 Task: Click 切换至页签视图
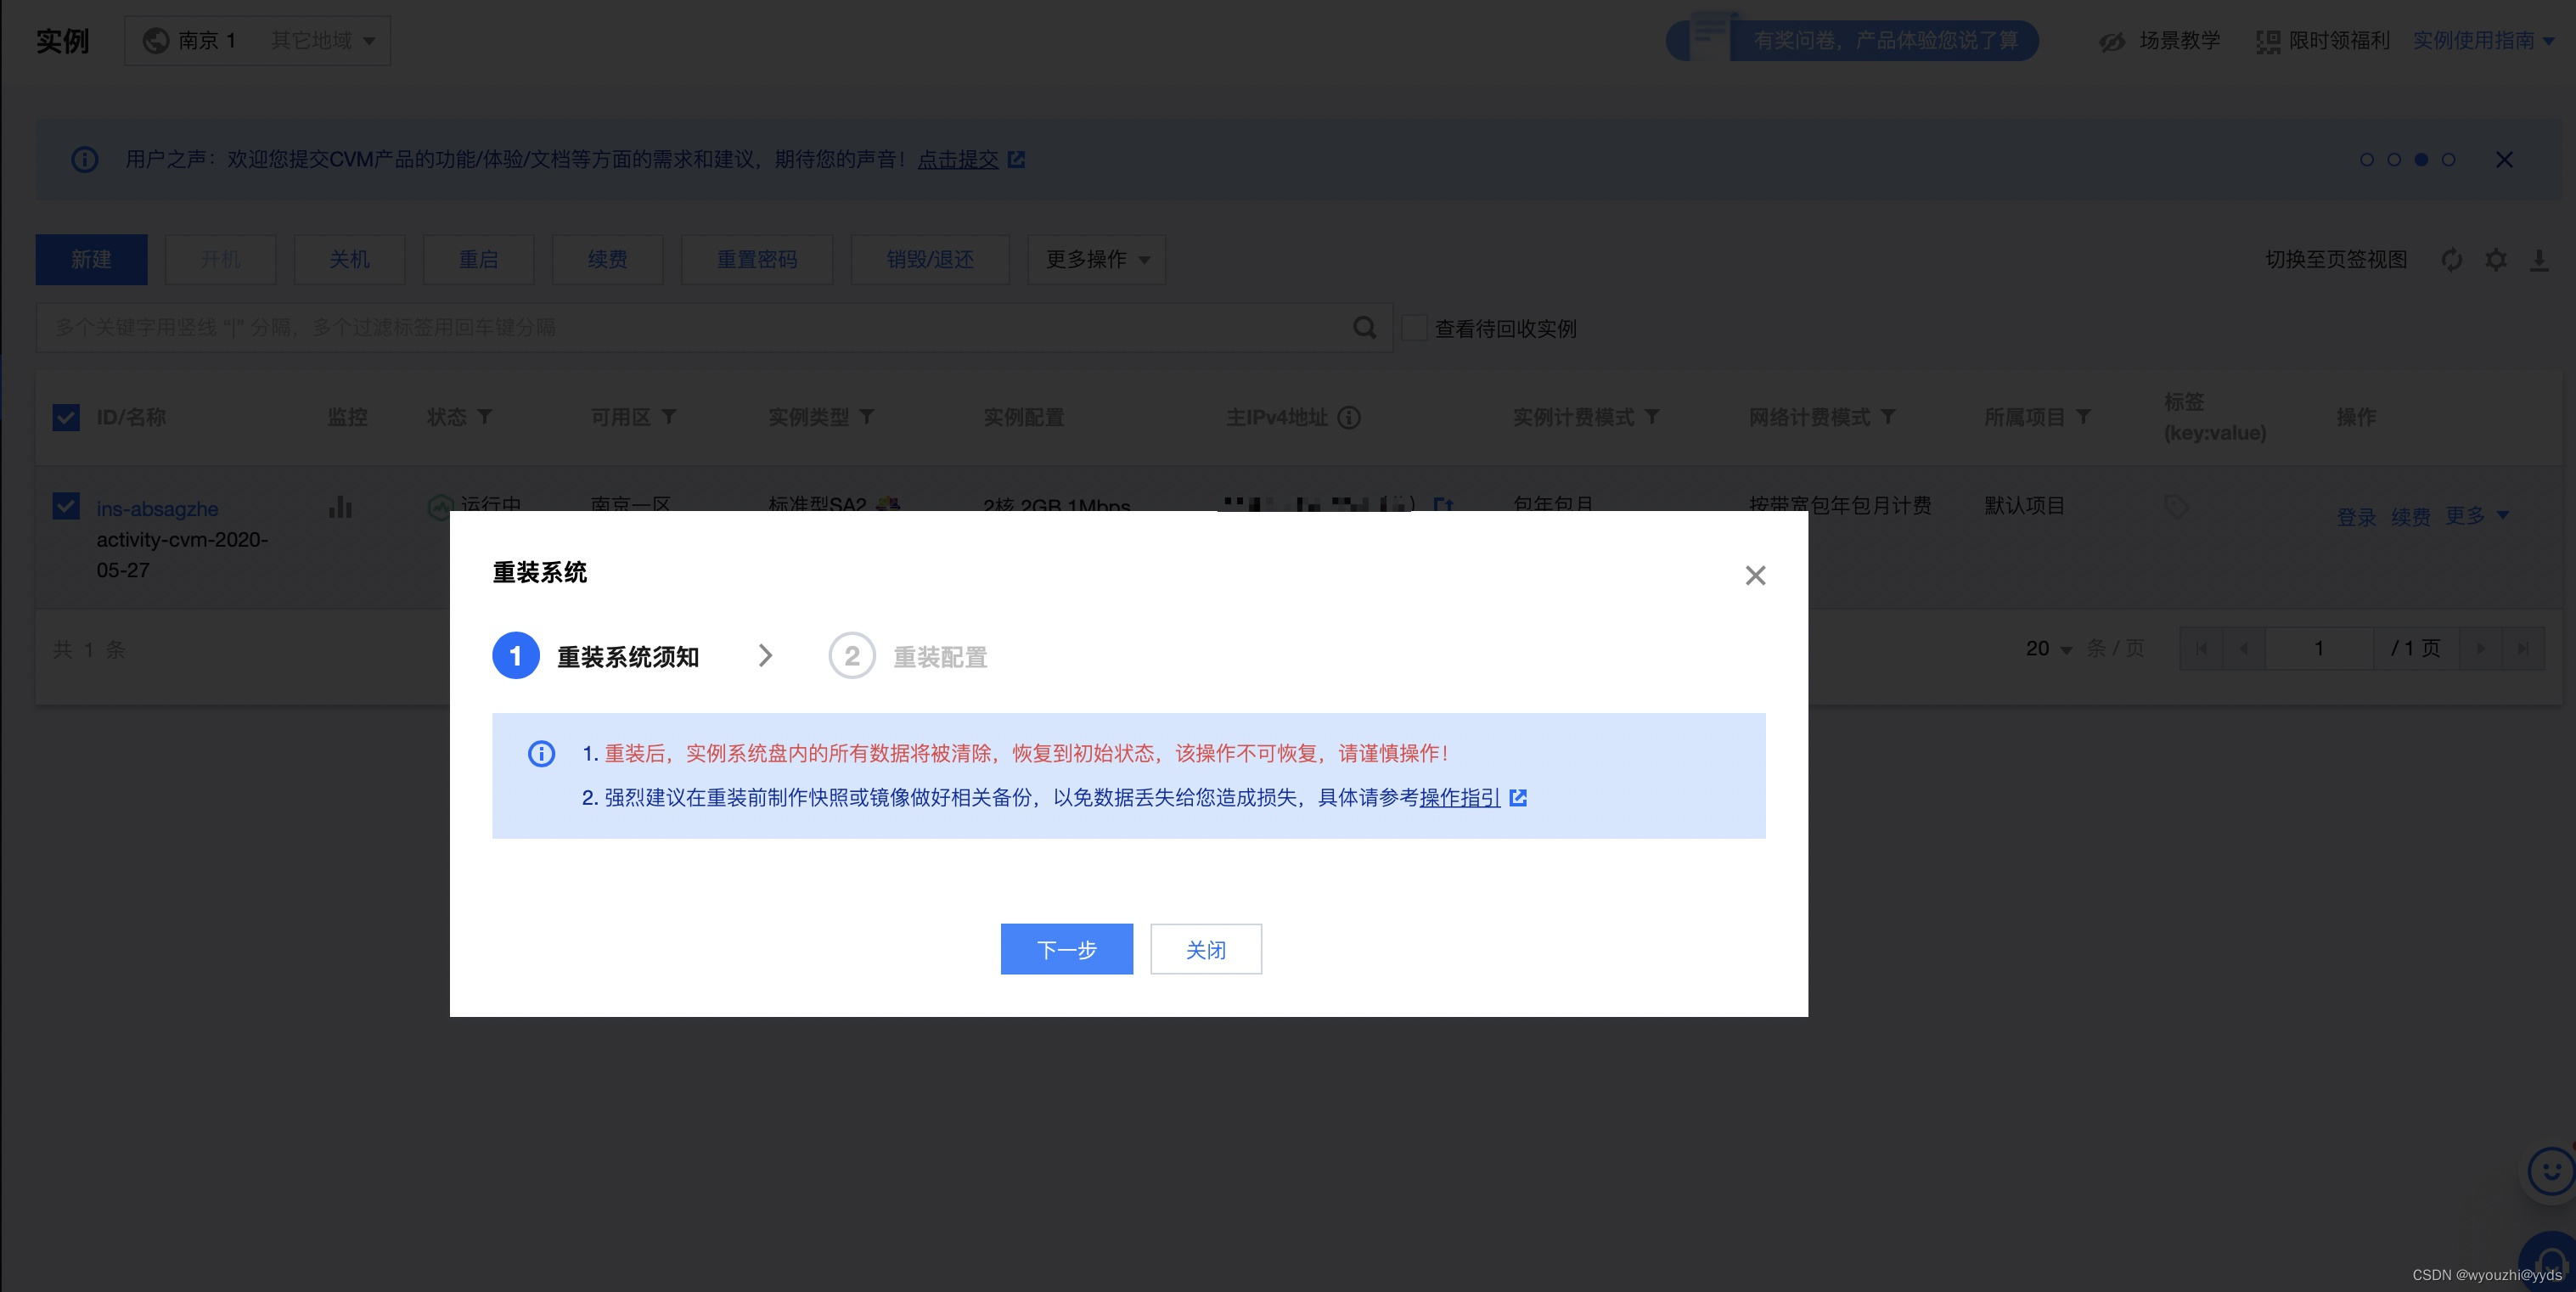point(2336,259)
